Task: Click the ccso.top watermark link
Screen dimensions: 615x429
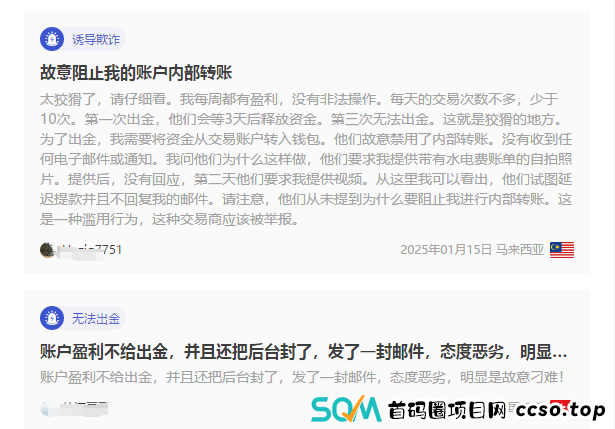Action: [560, 411]
